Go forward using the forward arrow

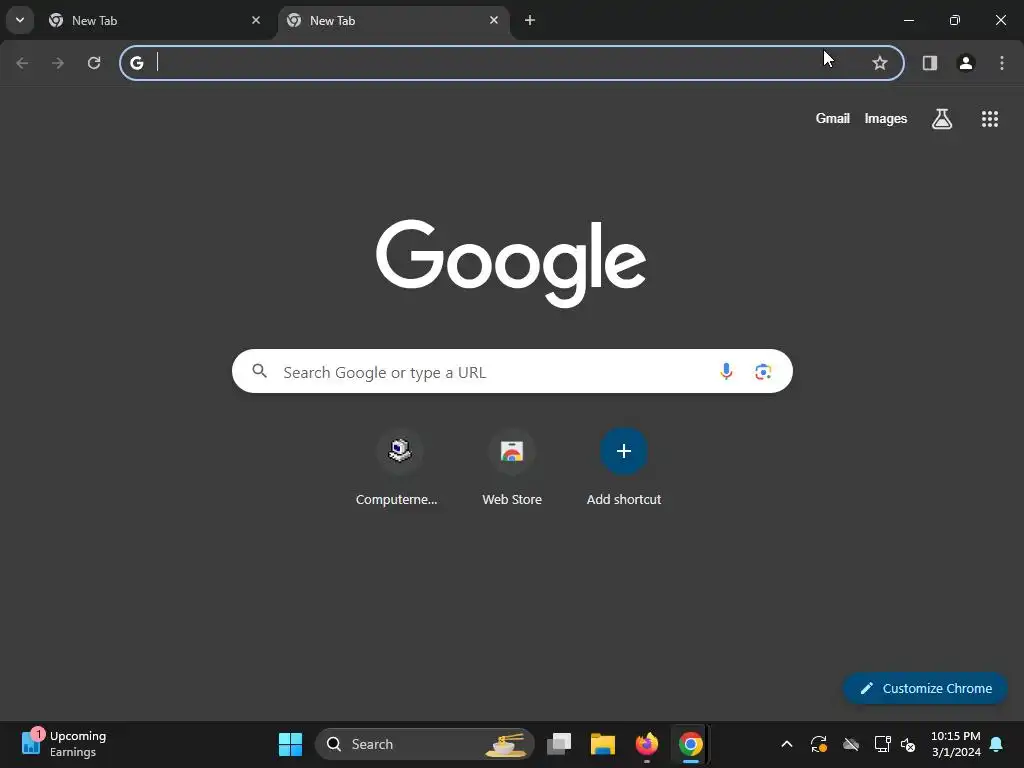coord(58,63)
